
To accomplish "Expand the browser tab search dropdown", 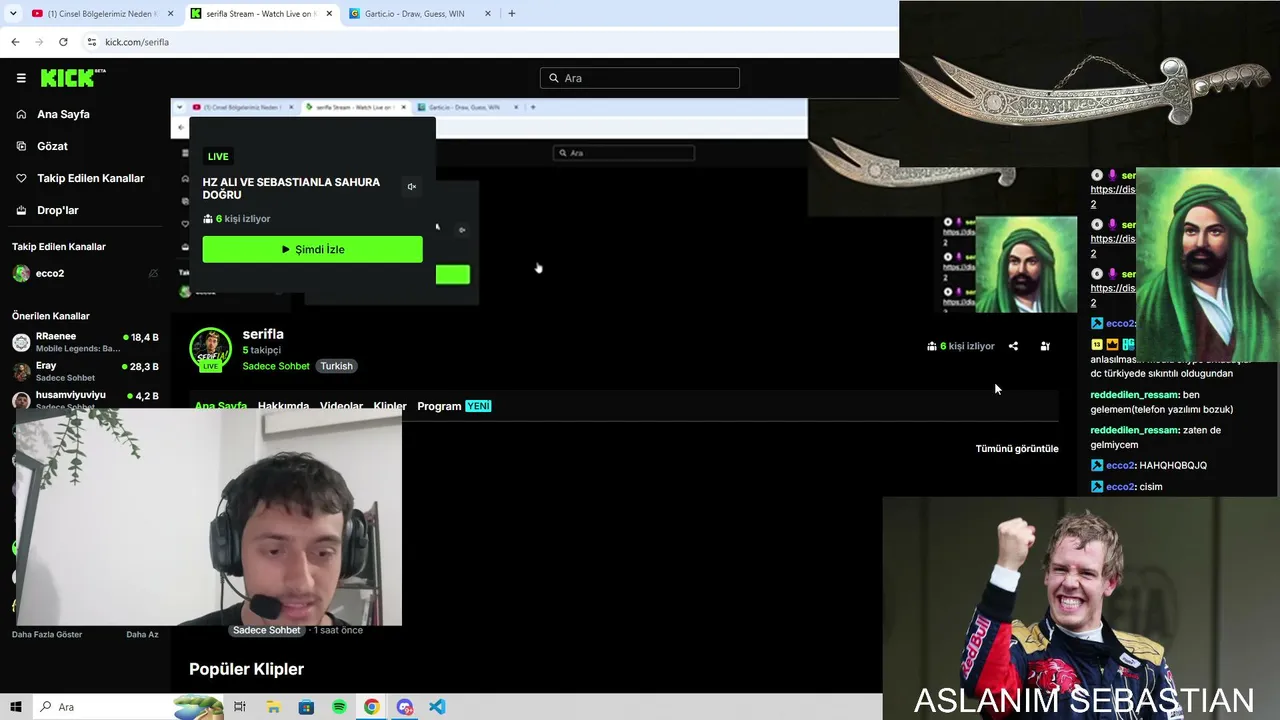I will click(13, 14).
